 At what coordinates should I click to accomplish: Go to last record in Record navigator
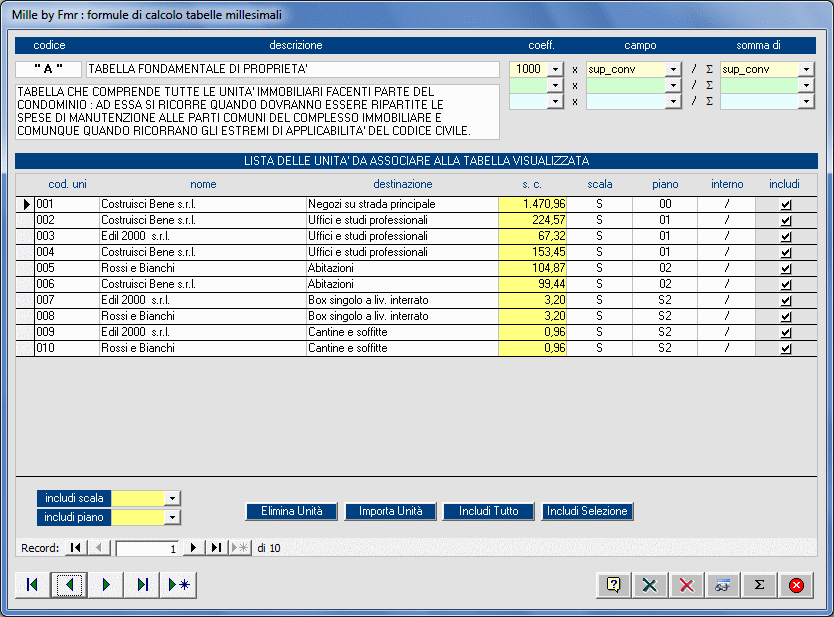(216, 548)
